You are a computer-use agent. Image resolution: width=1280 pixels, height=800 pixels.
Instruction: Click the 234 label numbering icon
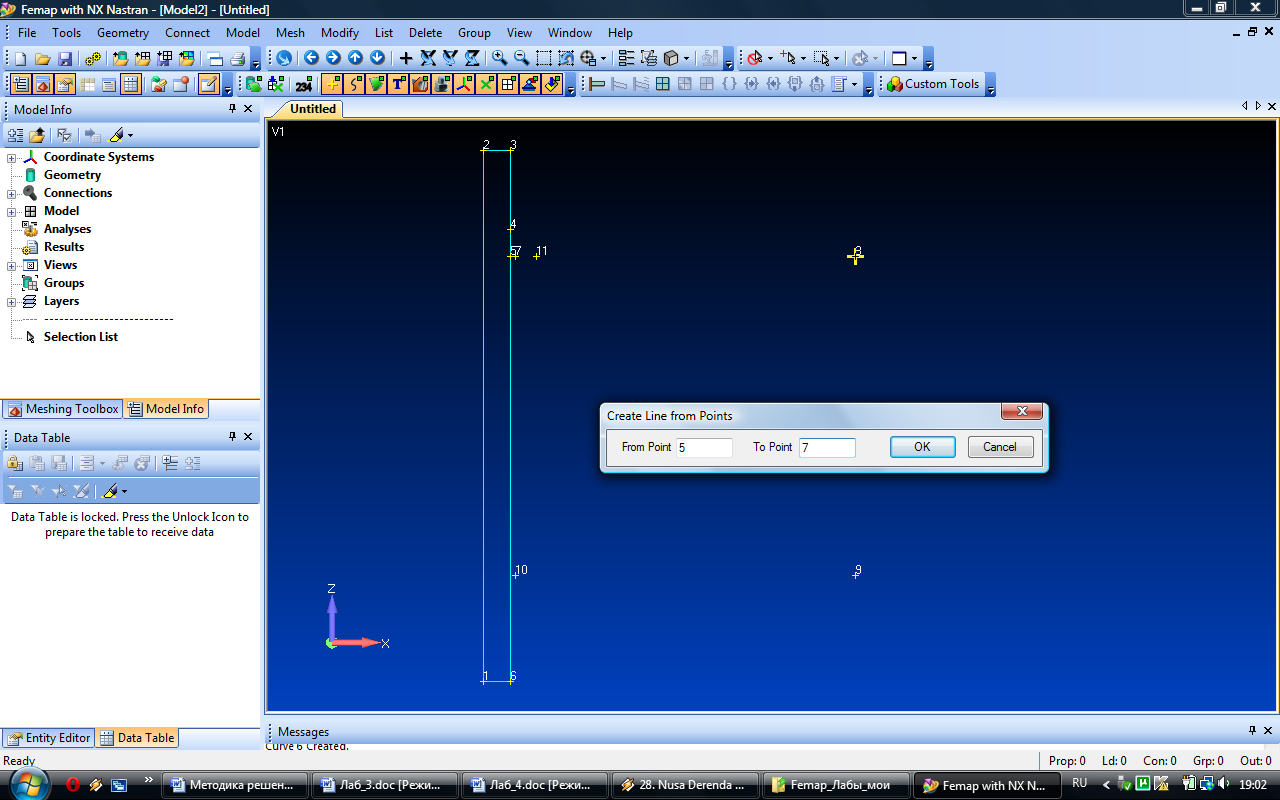pyautogui.click(x=304, y=84)
